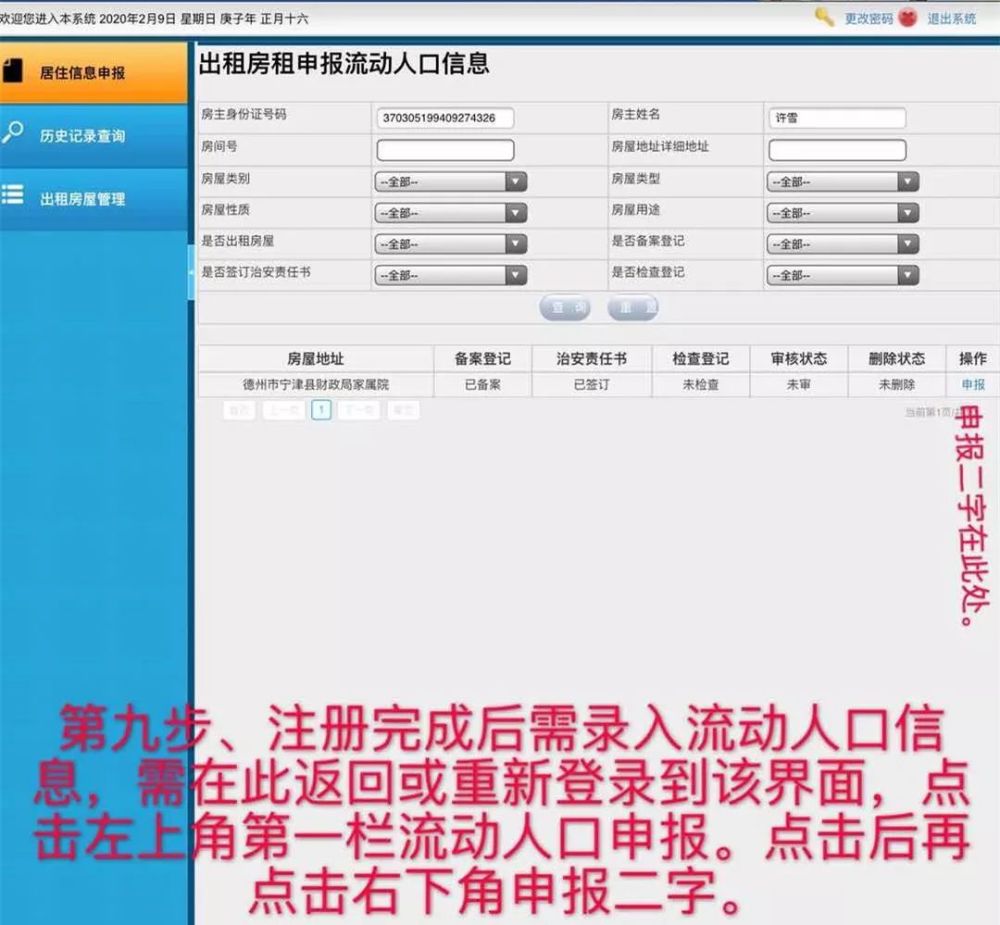
Task: Open the 房屋类型 dropdown
Action: [842, 182]
